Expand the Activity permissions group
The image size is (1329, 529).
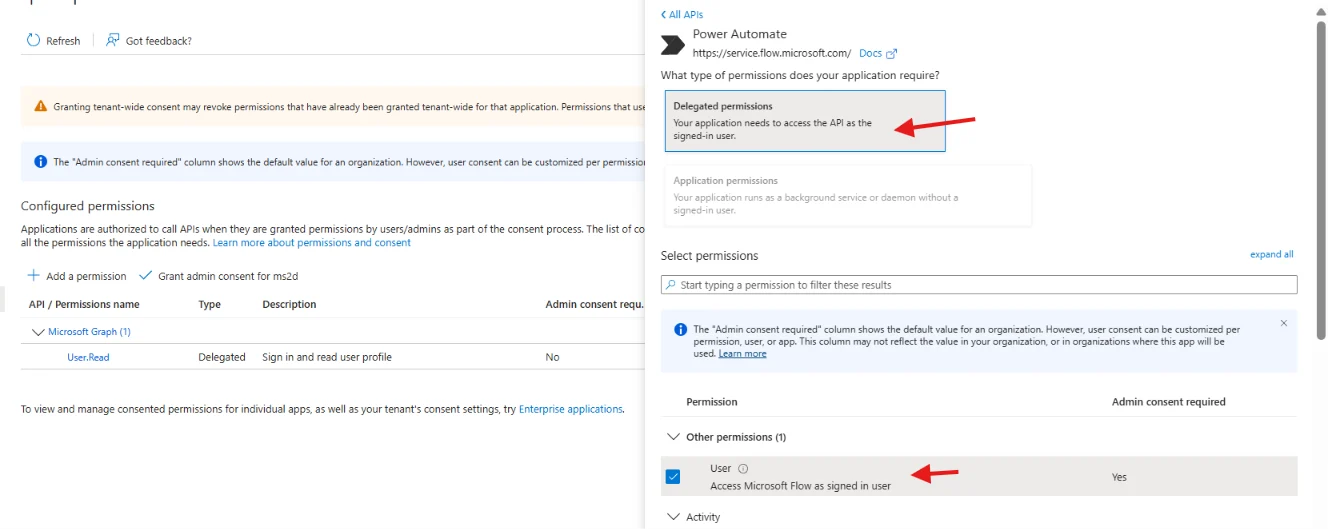tap(672, 517)
